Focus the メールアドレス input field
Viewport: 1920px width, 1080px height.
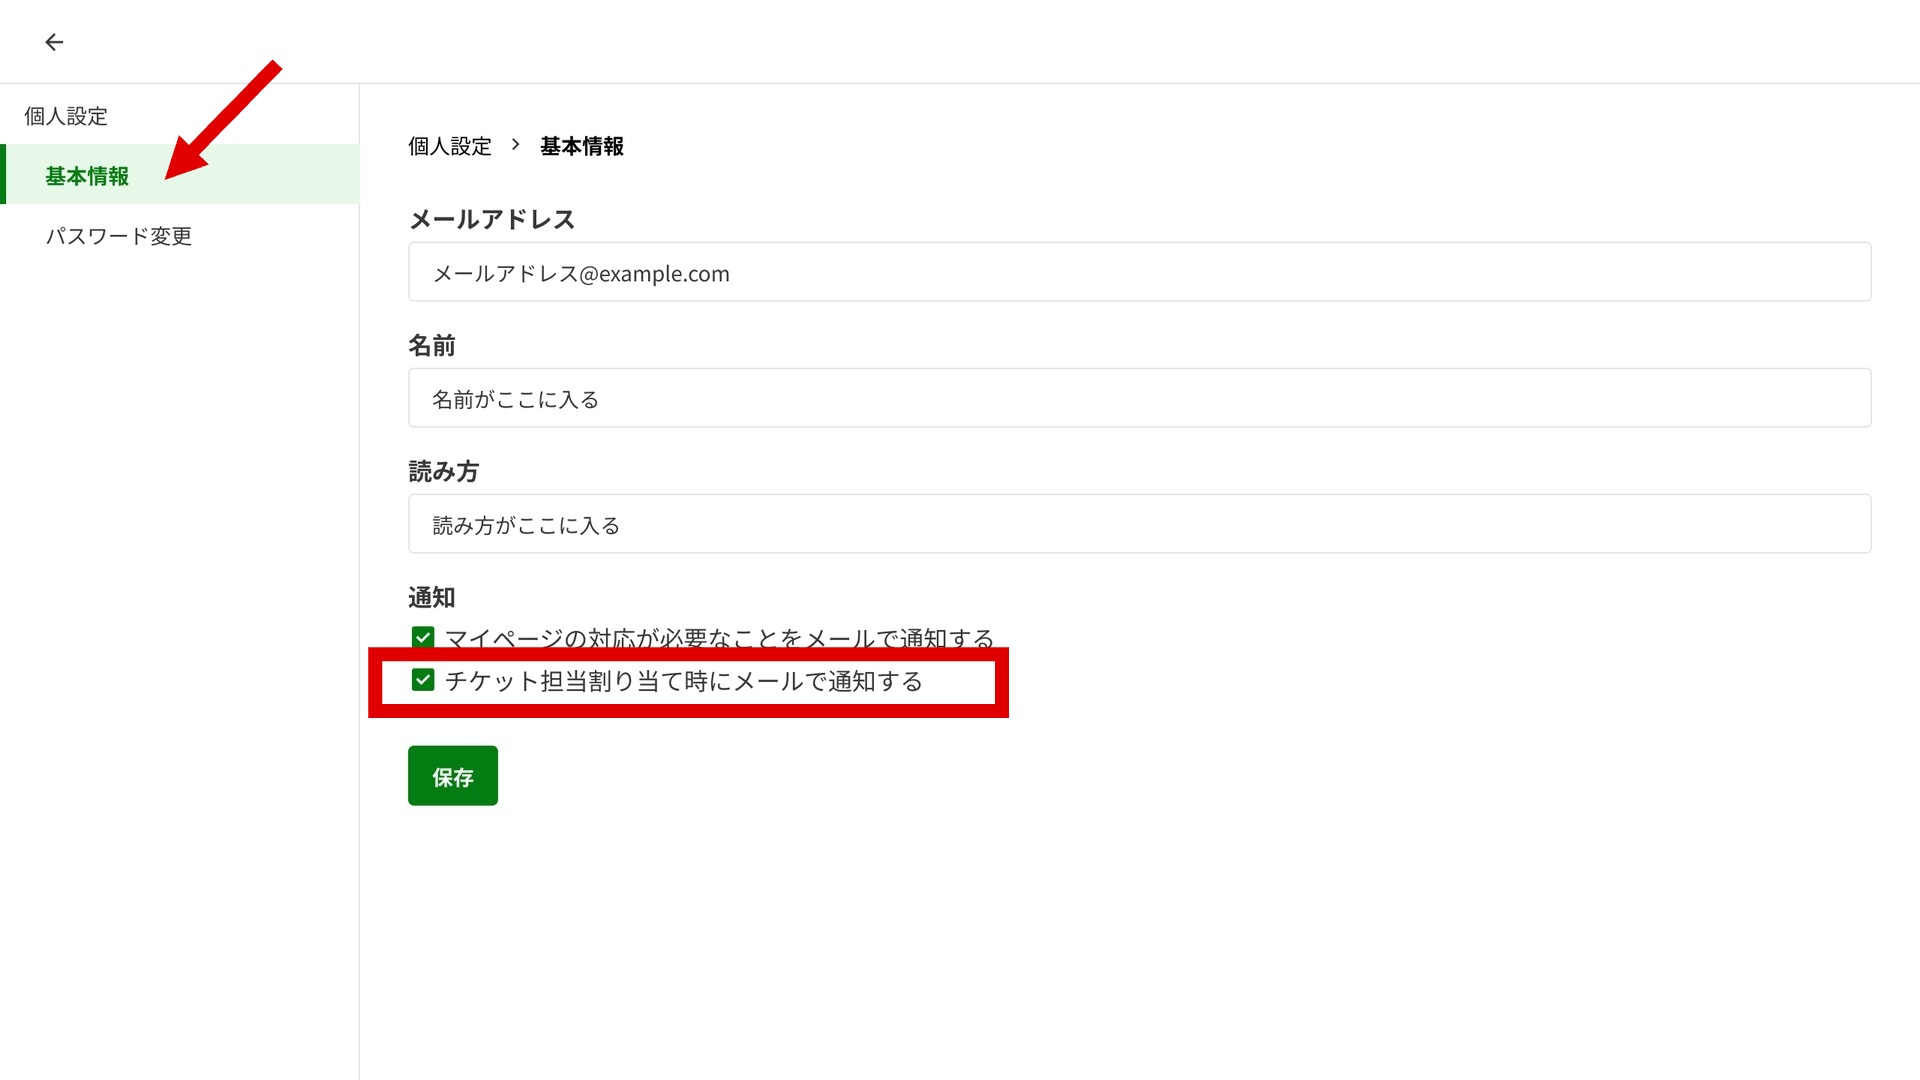(x=1139, y=272)
